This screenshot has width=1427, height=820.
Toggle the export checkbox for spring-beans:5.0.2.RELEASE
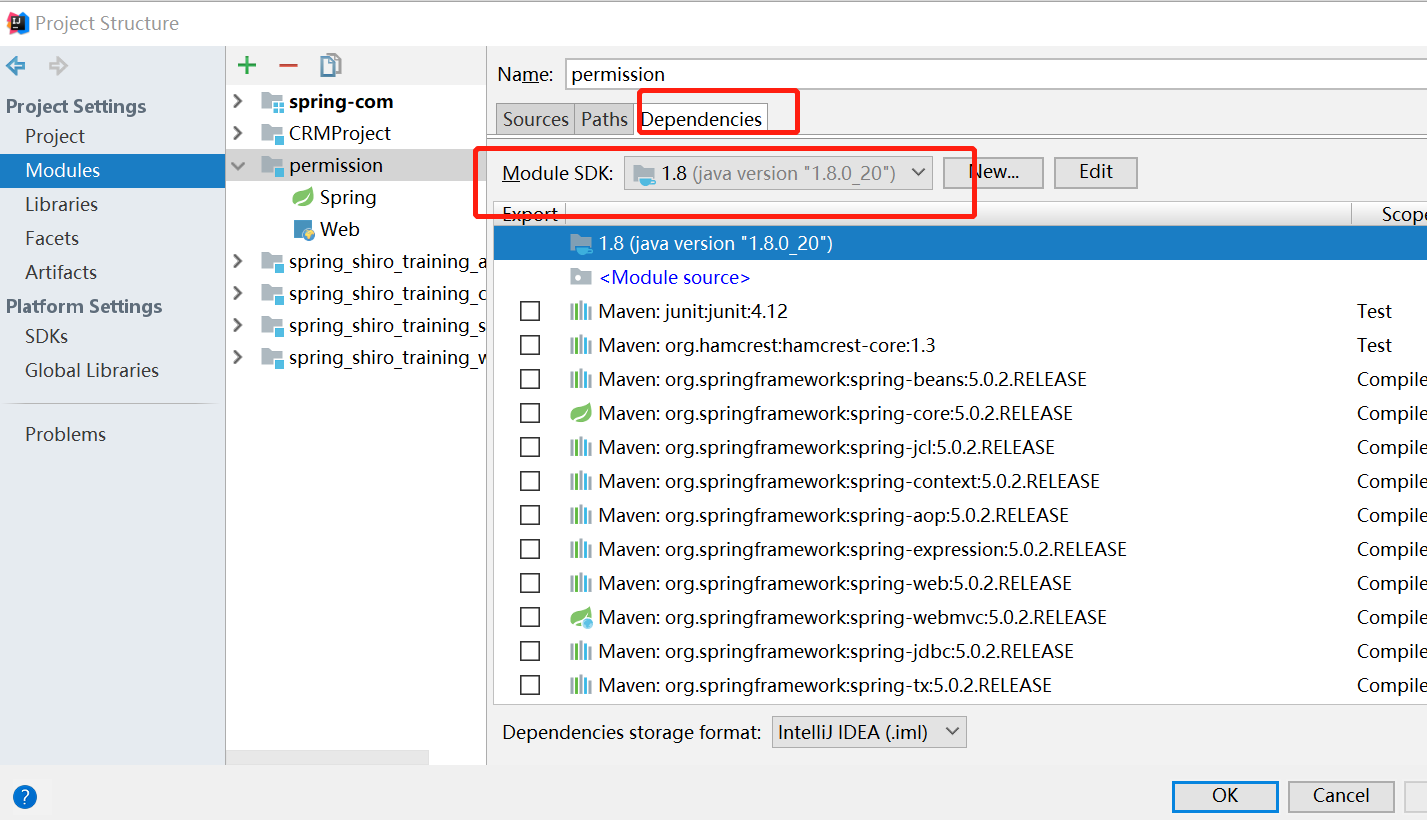coord(530,379)
